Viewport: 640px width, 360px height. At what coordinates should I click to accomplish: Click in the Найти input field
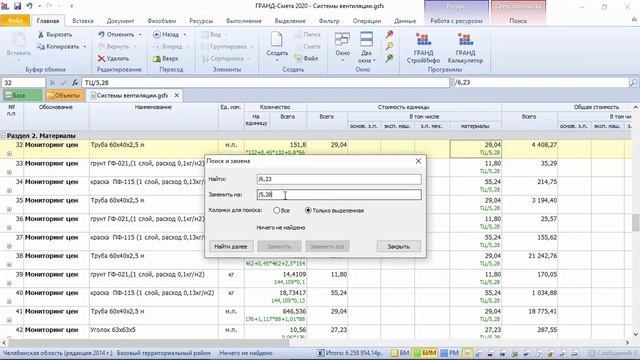tap(339, 179)
